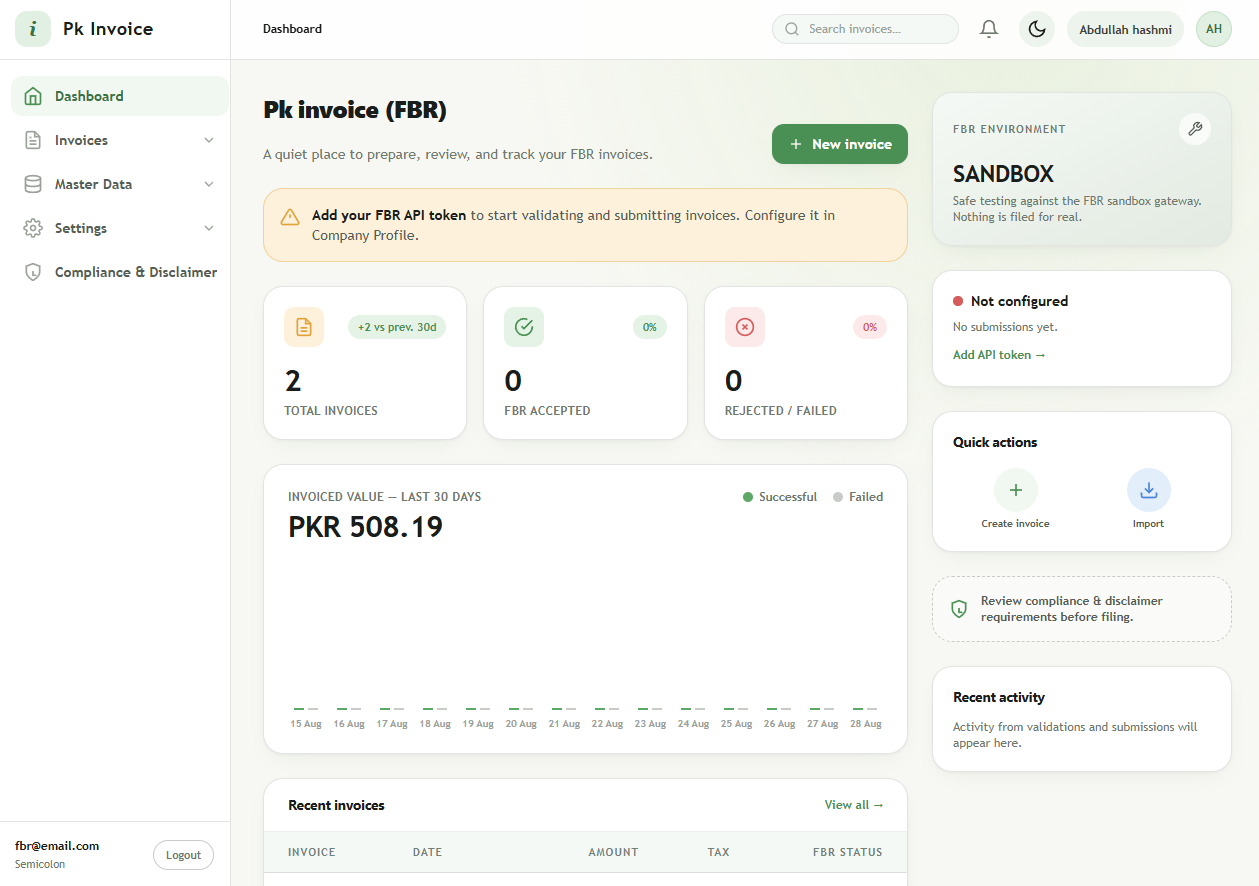Click the TAX column header
The image size is (1259, 886).
click(x=719, y=852)
